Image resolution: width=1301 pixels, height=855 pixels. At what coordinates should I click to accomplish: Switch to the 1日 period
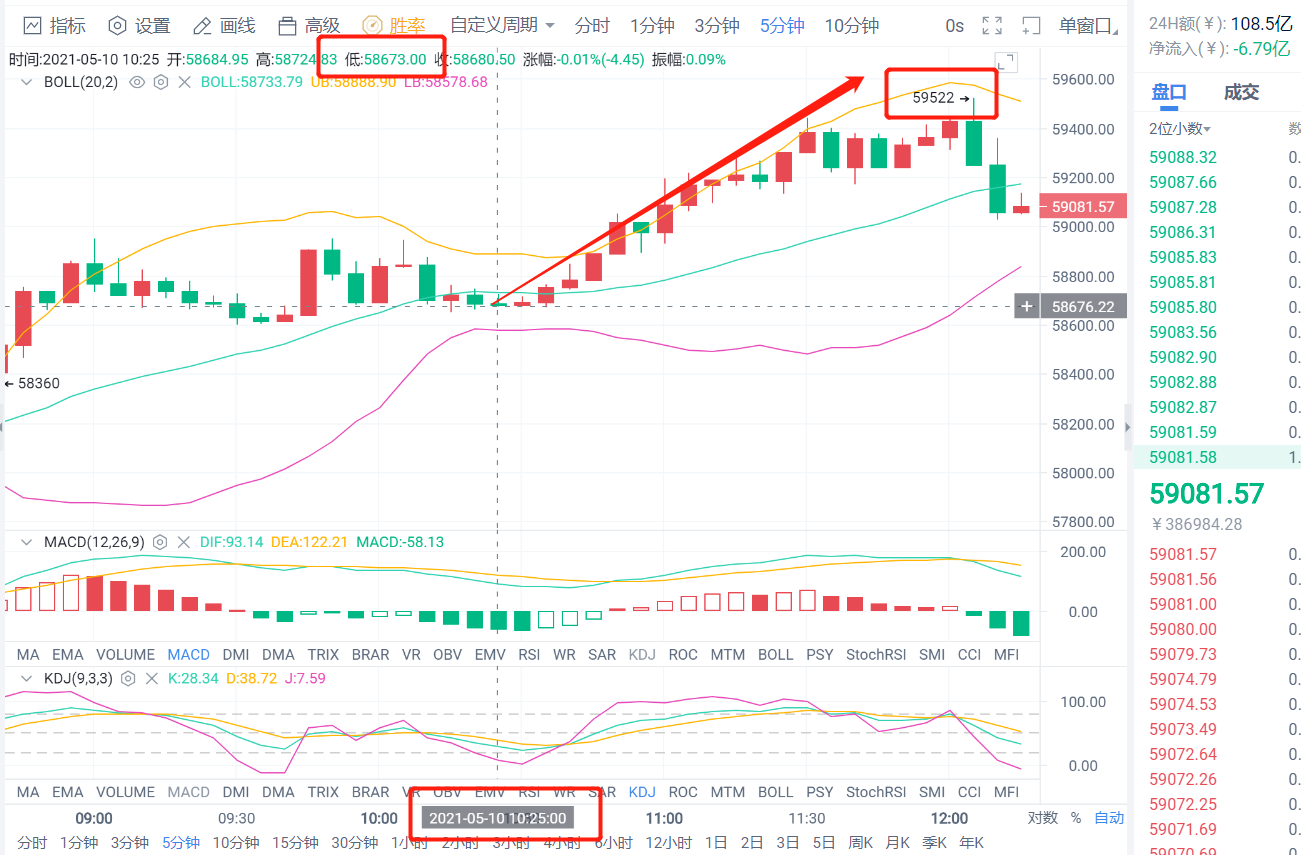[x=716, y=843]
